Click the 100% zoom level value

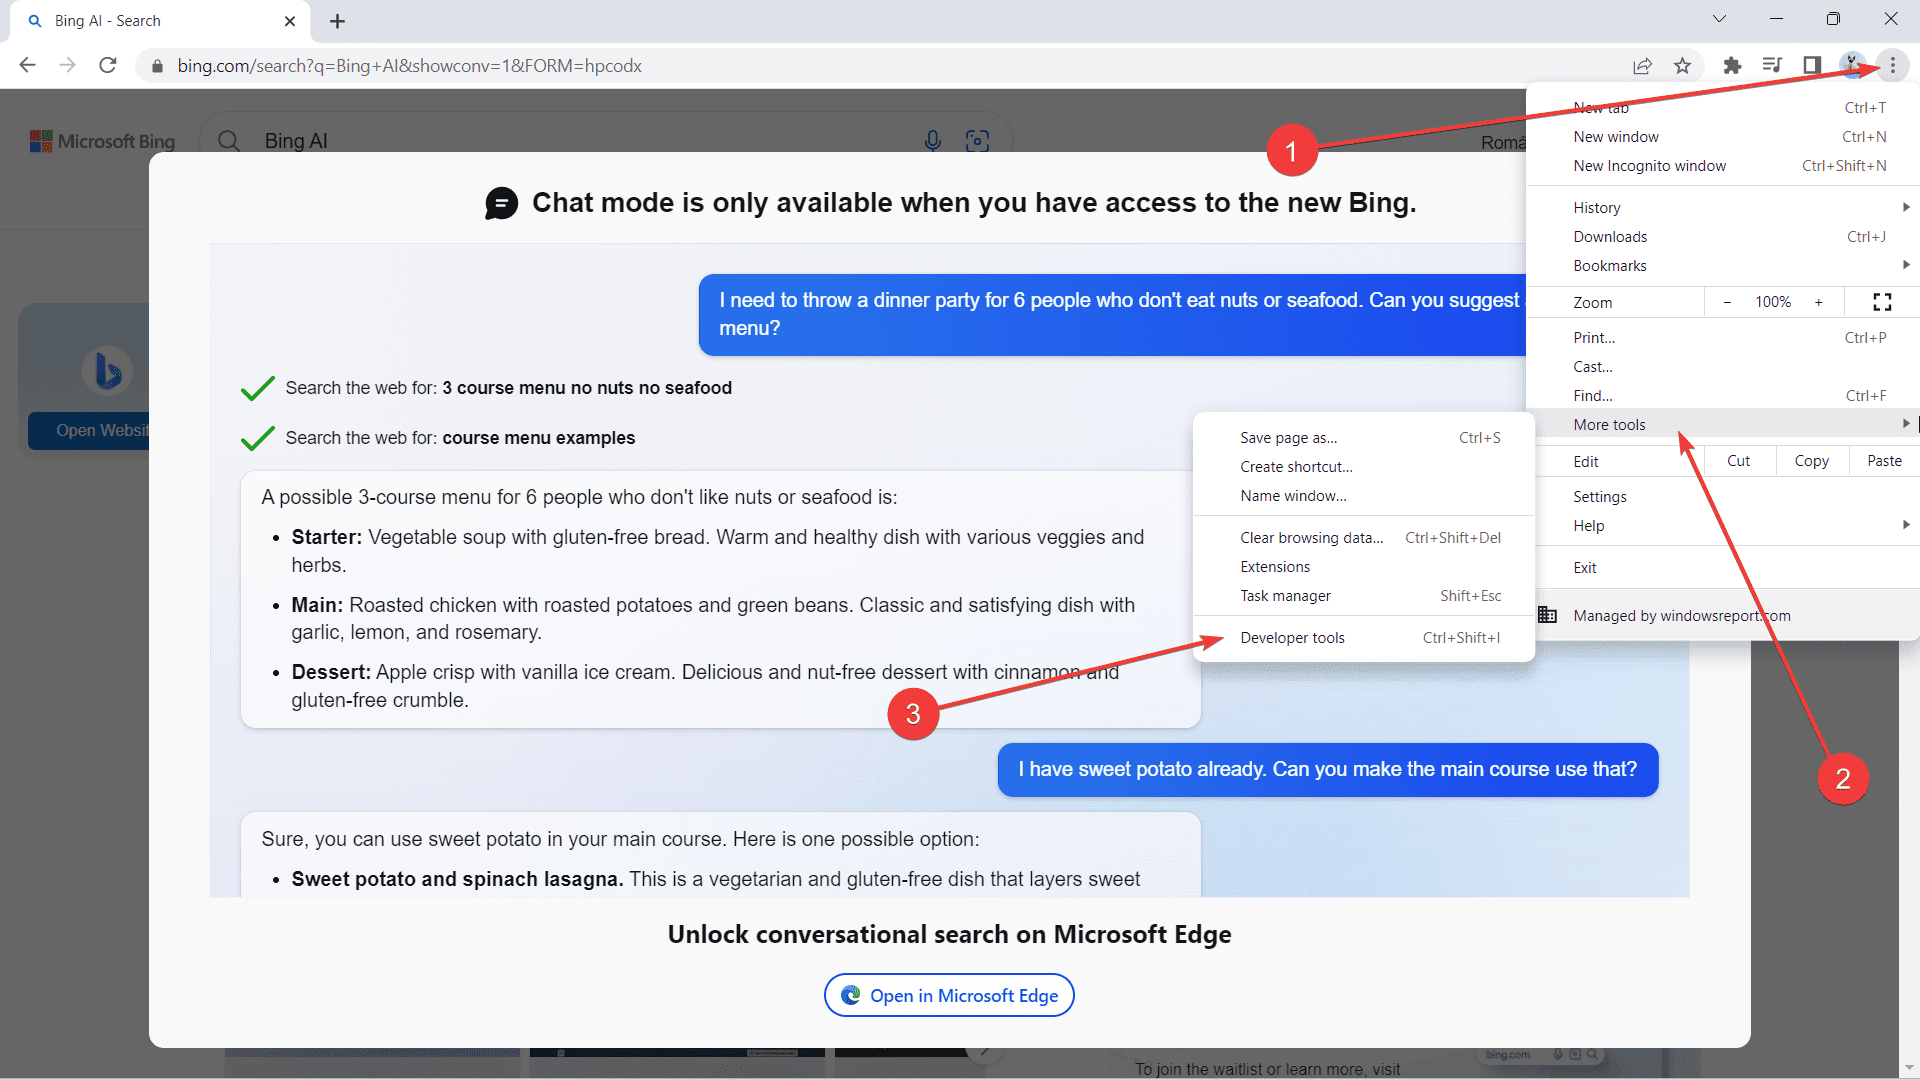(x=1773, y=302)
